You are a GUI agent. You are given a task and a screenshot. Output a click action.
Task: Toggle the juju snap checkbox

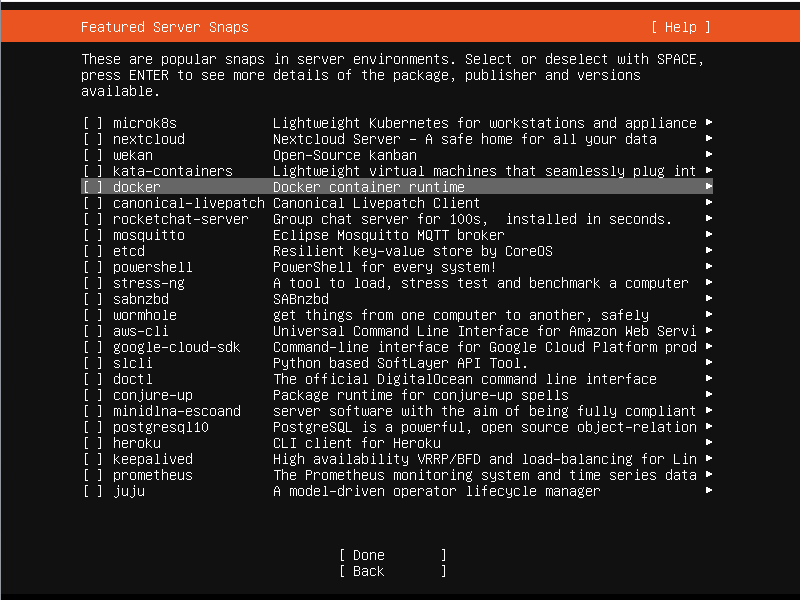(93, 491)
